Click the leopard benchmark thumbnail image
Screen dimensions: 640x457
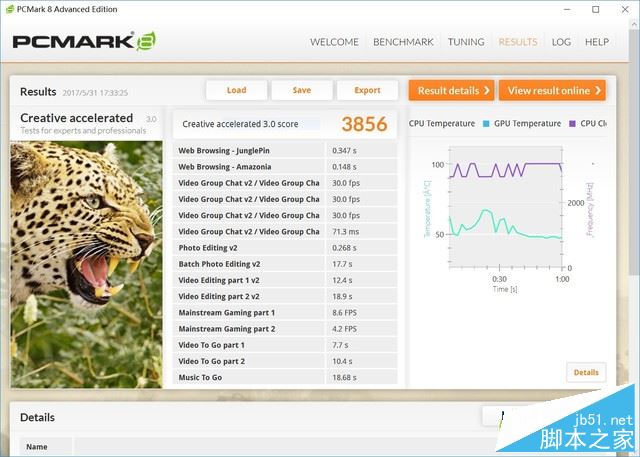click(87, 264)
